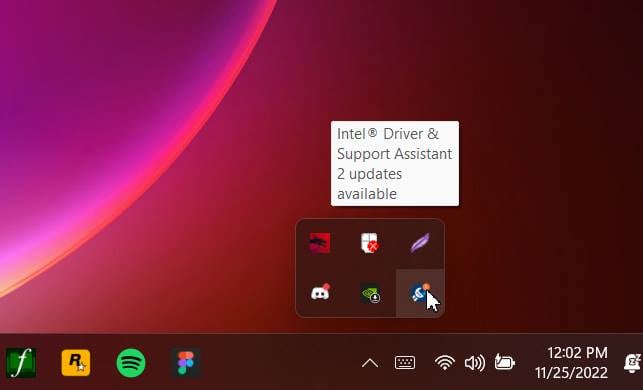
Task: Click the date 11/25/2022 in taskbar
Action: pyautogui.click(x=571, y=373)
